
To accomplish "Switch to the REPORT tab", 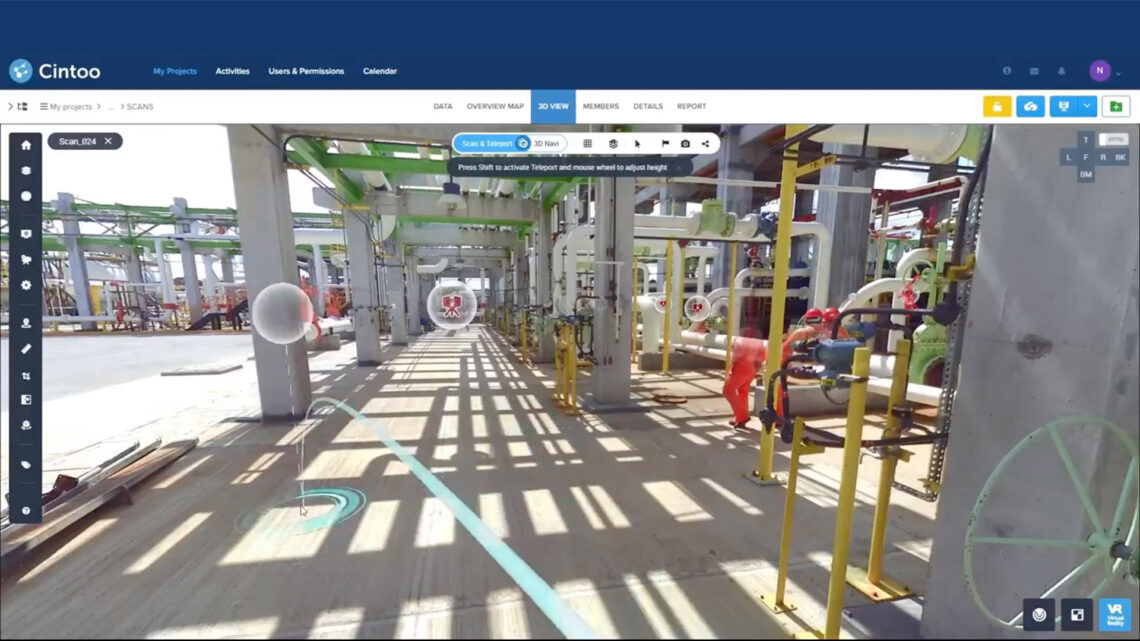I will pyautogui.click(x=691, y=106).
